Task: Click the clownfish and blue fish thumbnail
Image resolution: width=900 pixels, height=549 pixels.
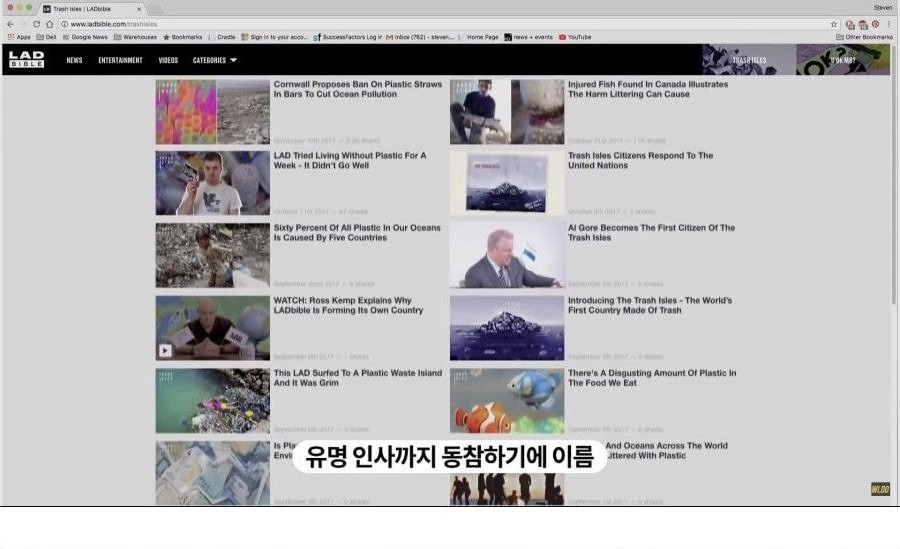Action: click(507, 401)
